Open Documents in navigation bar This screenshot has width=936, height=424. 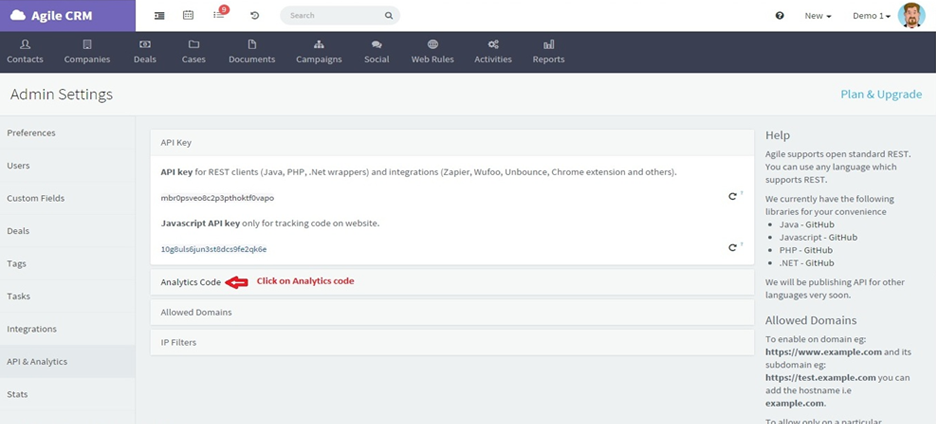click(x=252, y=52)
